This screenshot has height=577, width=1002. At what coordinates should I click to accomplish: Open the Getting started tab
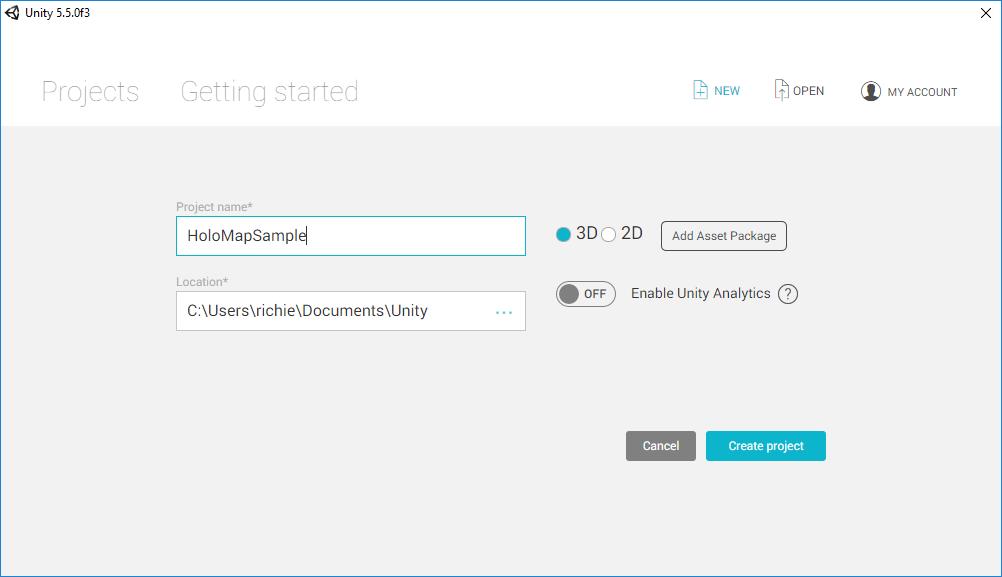(269, 92)
